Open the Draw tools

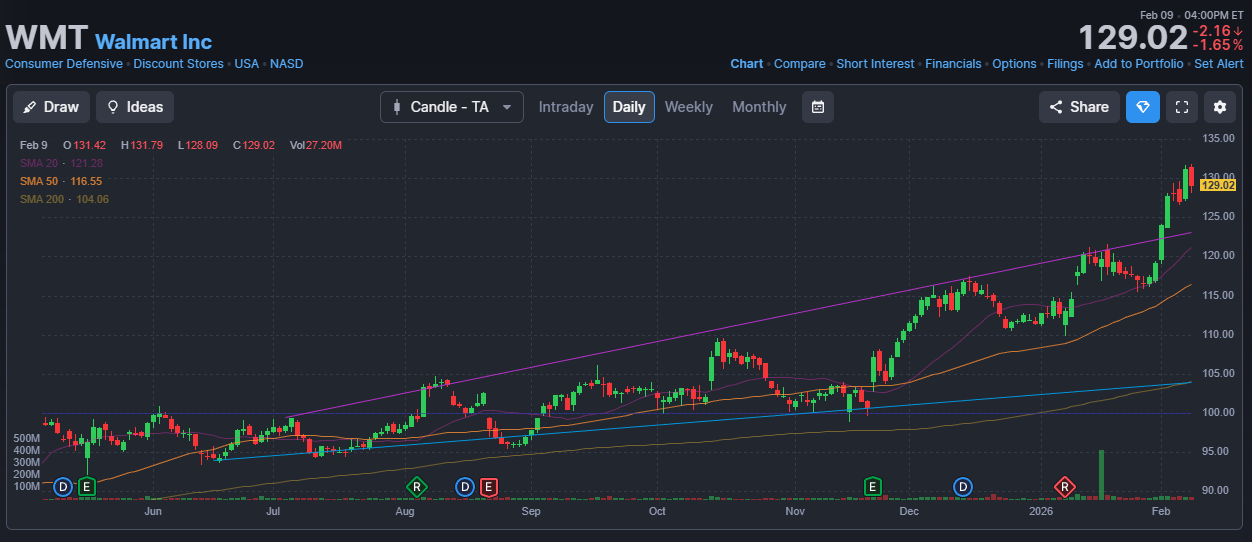coord(52,107)
